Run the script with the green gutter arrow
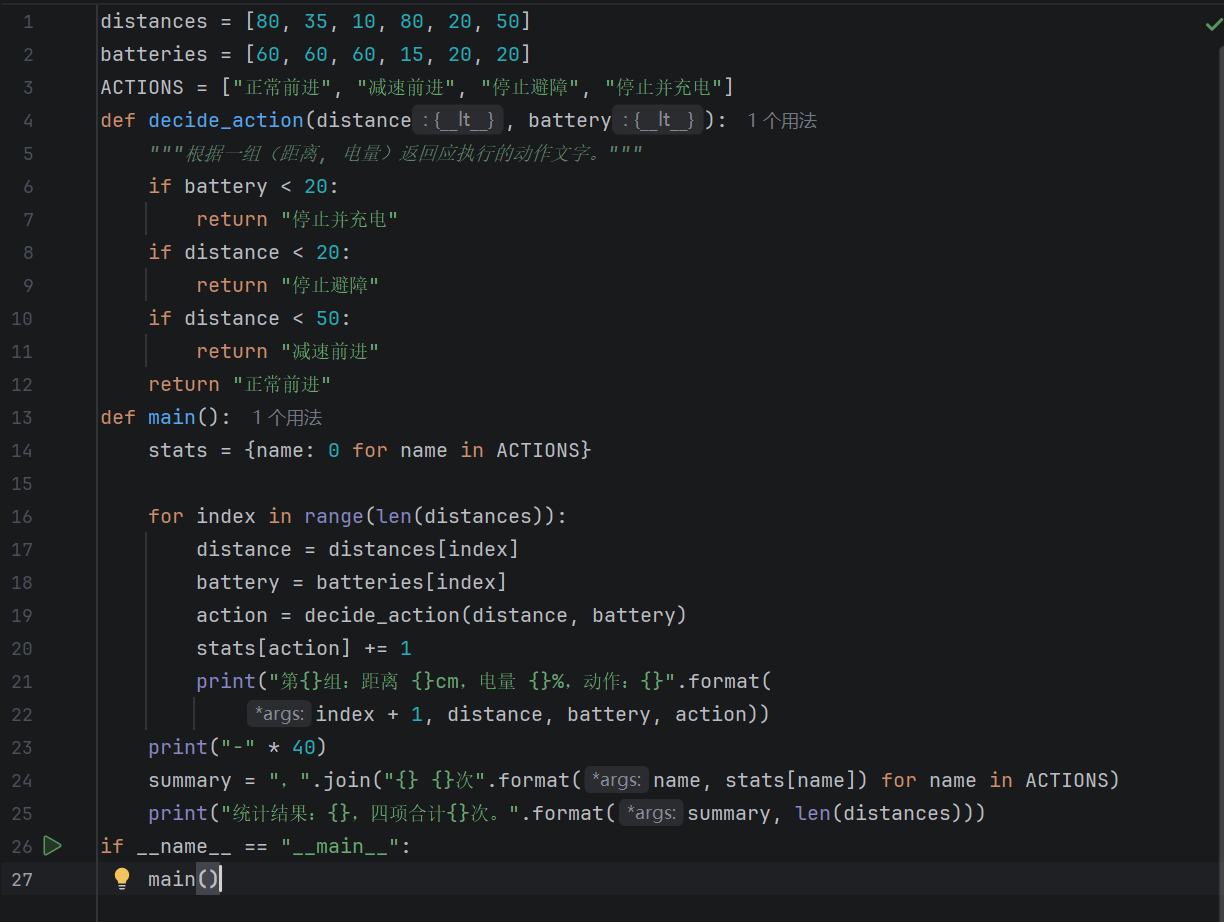 click(52, 846)
